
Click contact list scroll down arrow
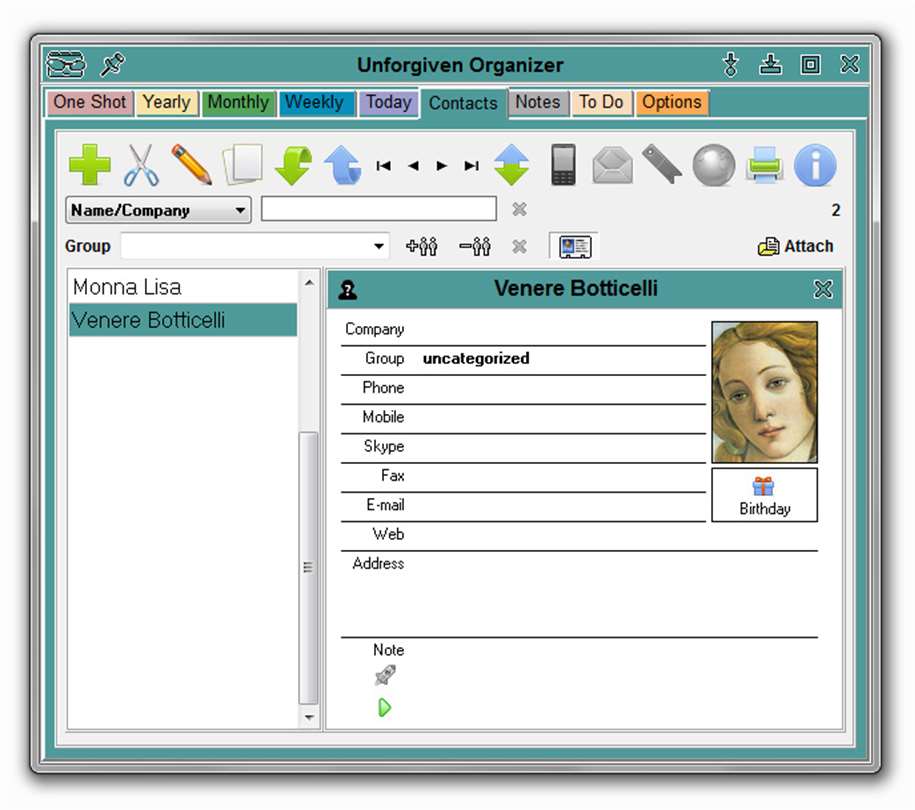309,717
